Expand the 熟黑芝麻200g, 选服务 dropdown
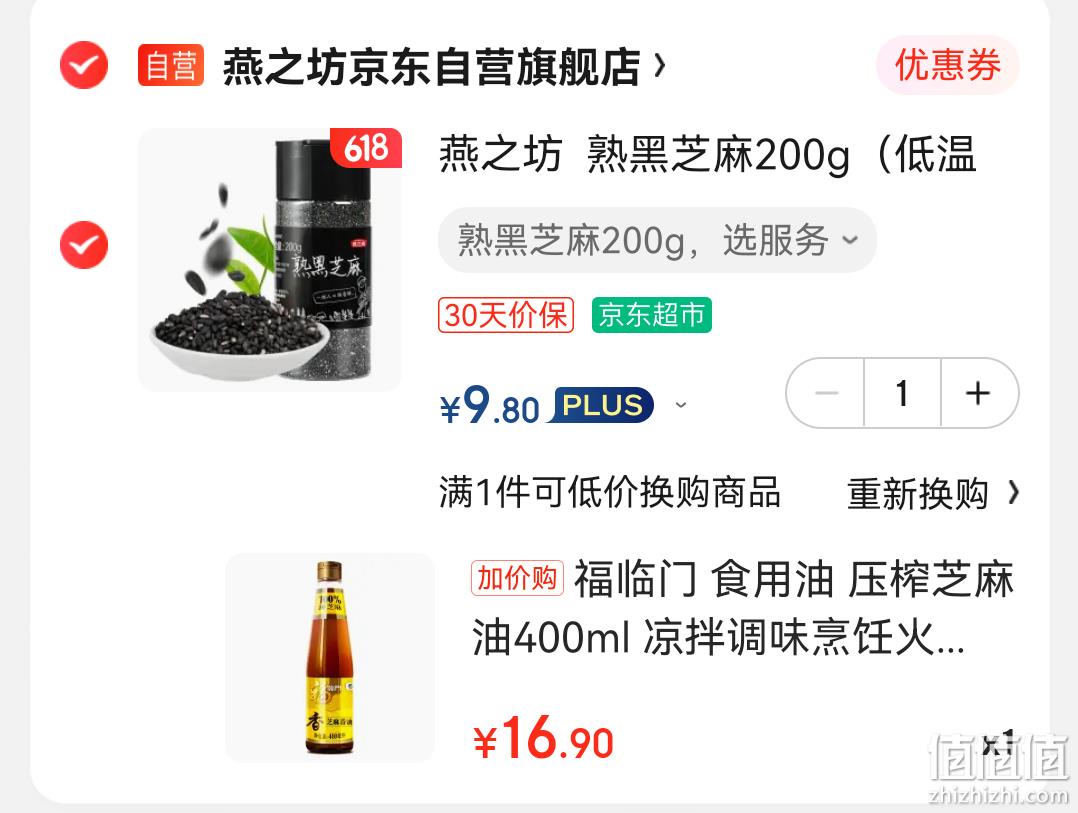1078x813 pixels. [x=657, y=240]
